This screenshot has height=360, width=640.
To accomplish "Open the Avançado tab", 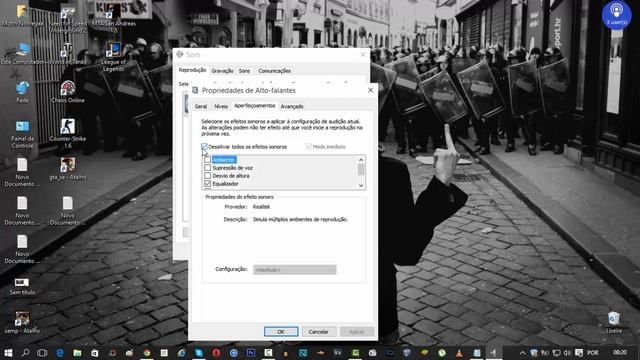I will pos(292,107).
